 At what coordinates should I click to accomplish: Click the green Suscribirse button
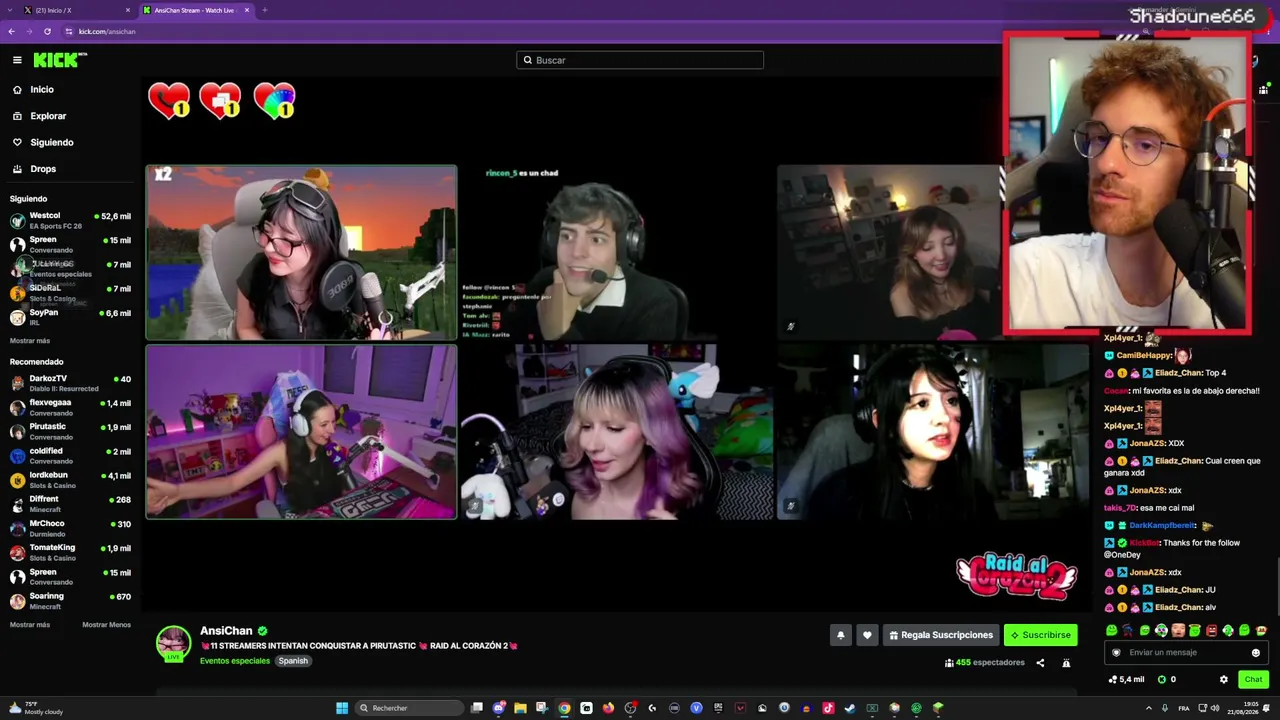click(1040, 635)
